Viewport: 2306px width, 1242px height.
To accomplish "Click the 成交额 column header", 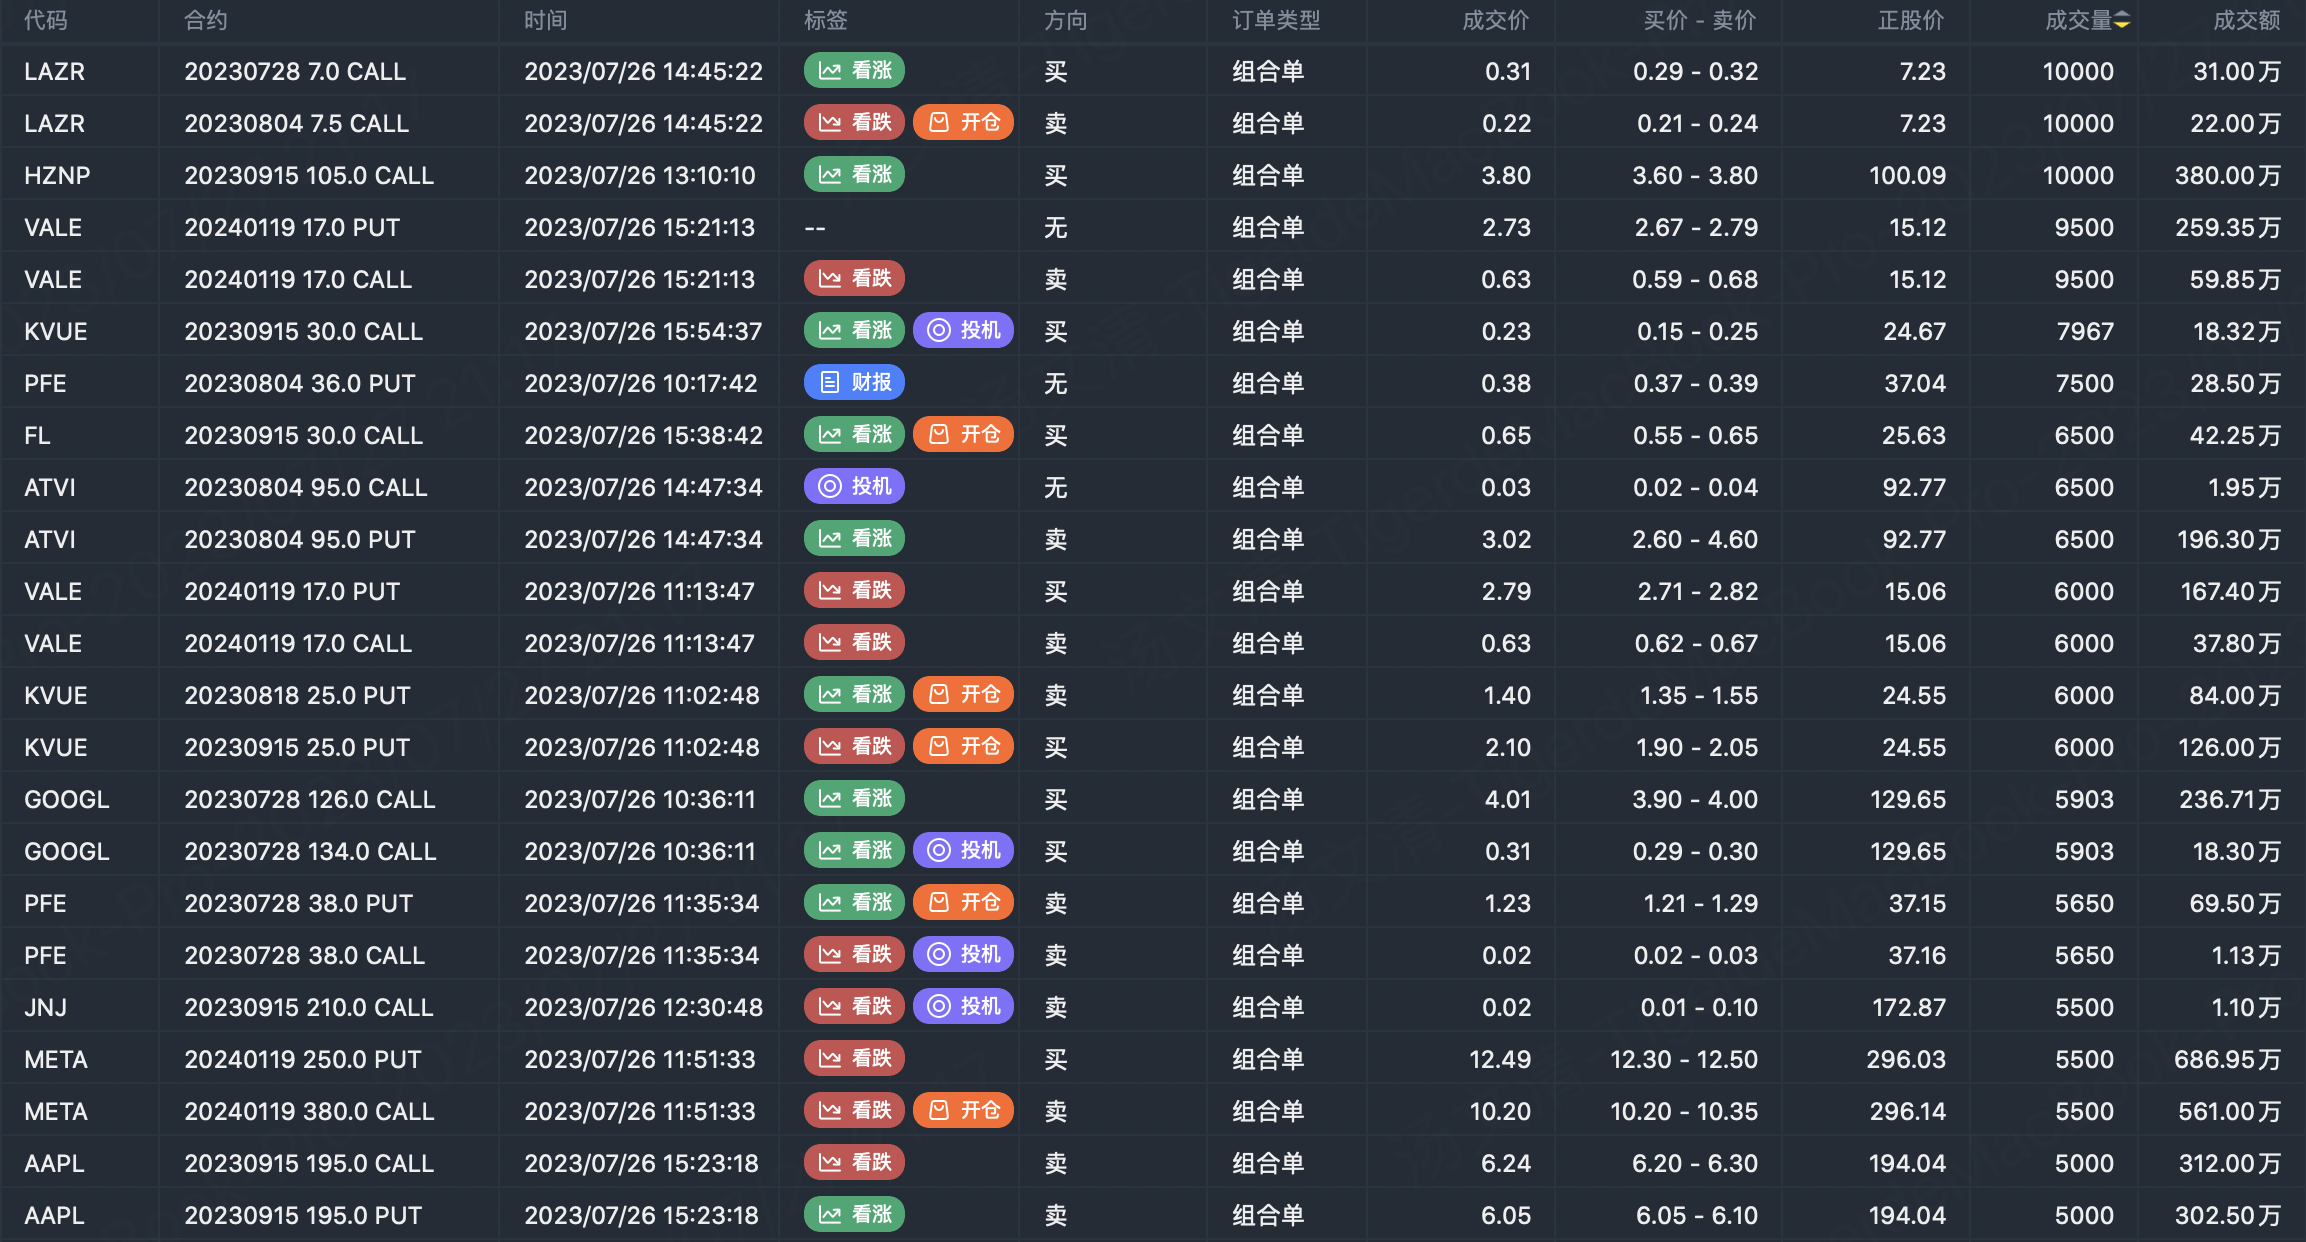I will coord(2247,20).
